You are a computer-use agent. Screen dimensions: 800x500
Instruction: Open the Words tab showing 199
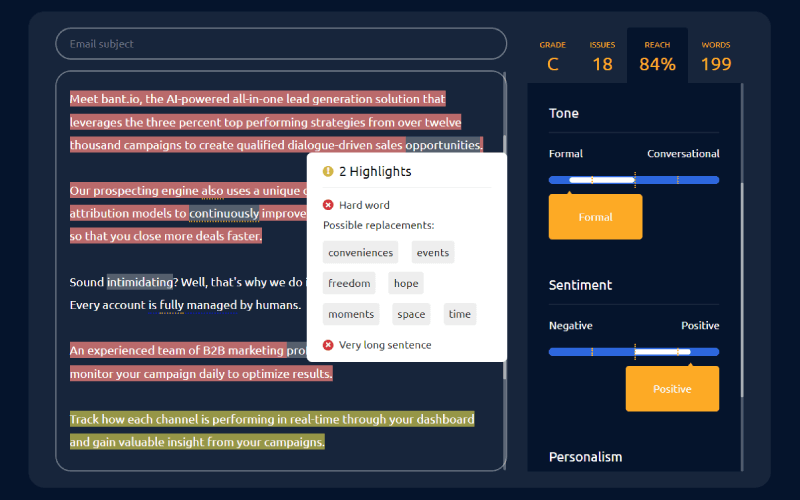[715, 57]
